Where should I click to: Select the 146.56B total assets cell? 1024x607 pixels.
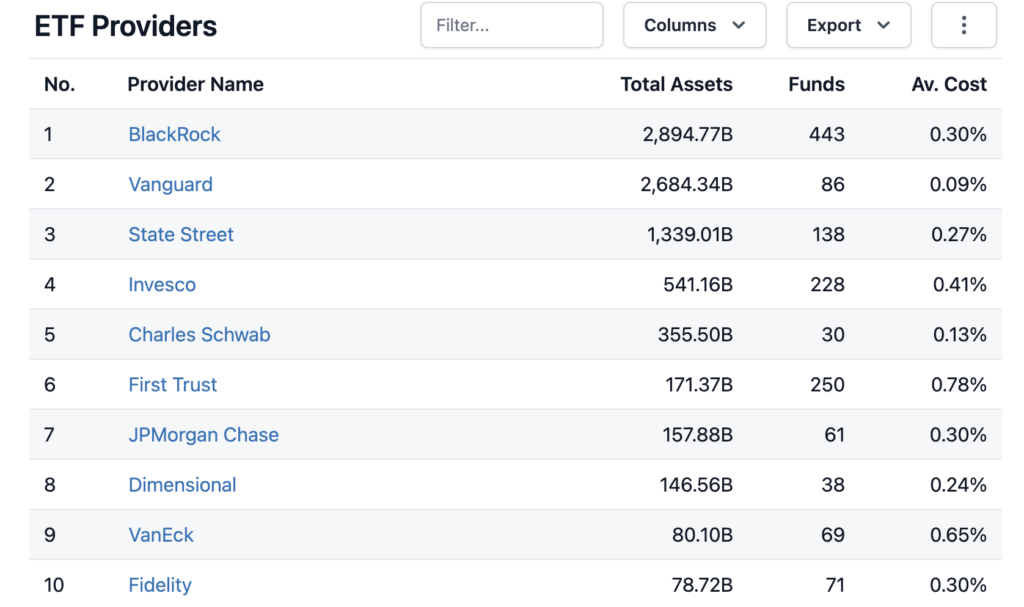pyautogui.click(x=696, y=485)
